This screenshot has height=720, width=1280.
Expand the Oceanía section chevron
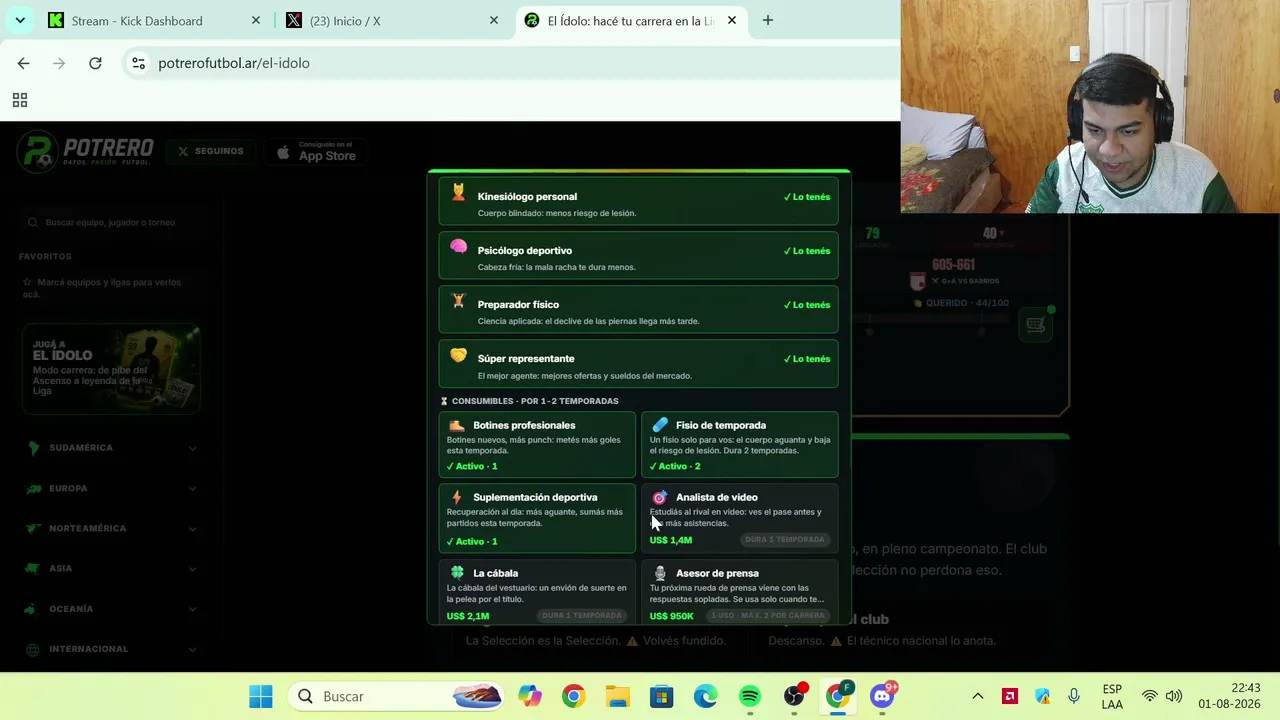tap(192, 609)
